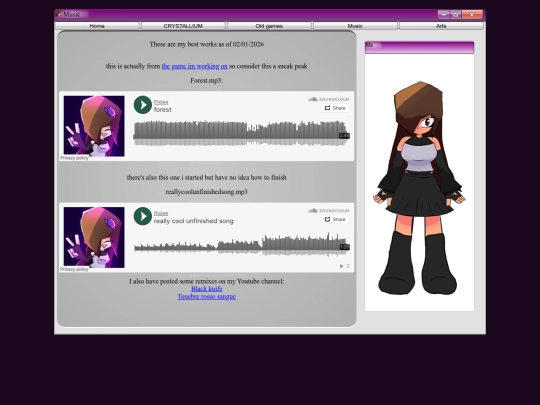Viewport: 540px width, 405px height.
Task: Maximize the Music window
Action: click(x=456, y=14)
